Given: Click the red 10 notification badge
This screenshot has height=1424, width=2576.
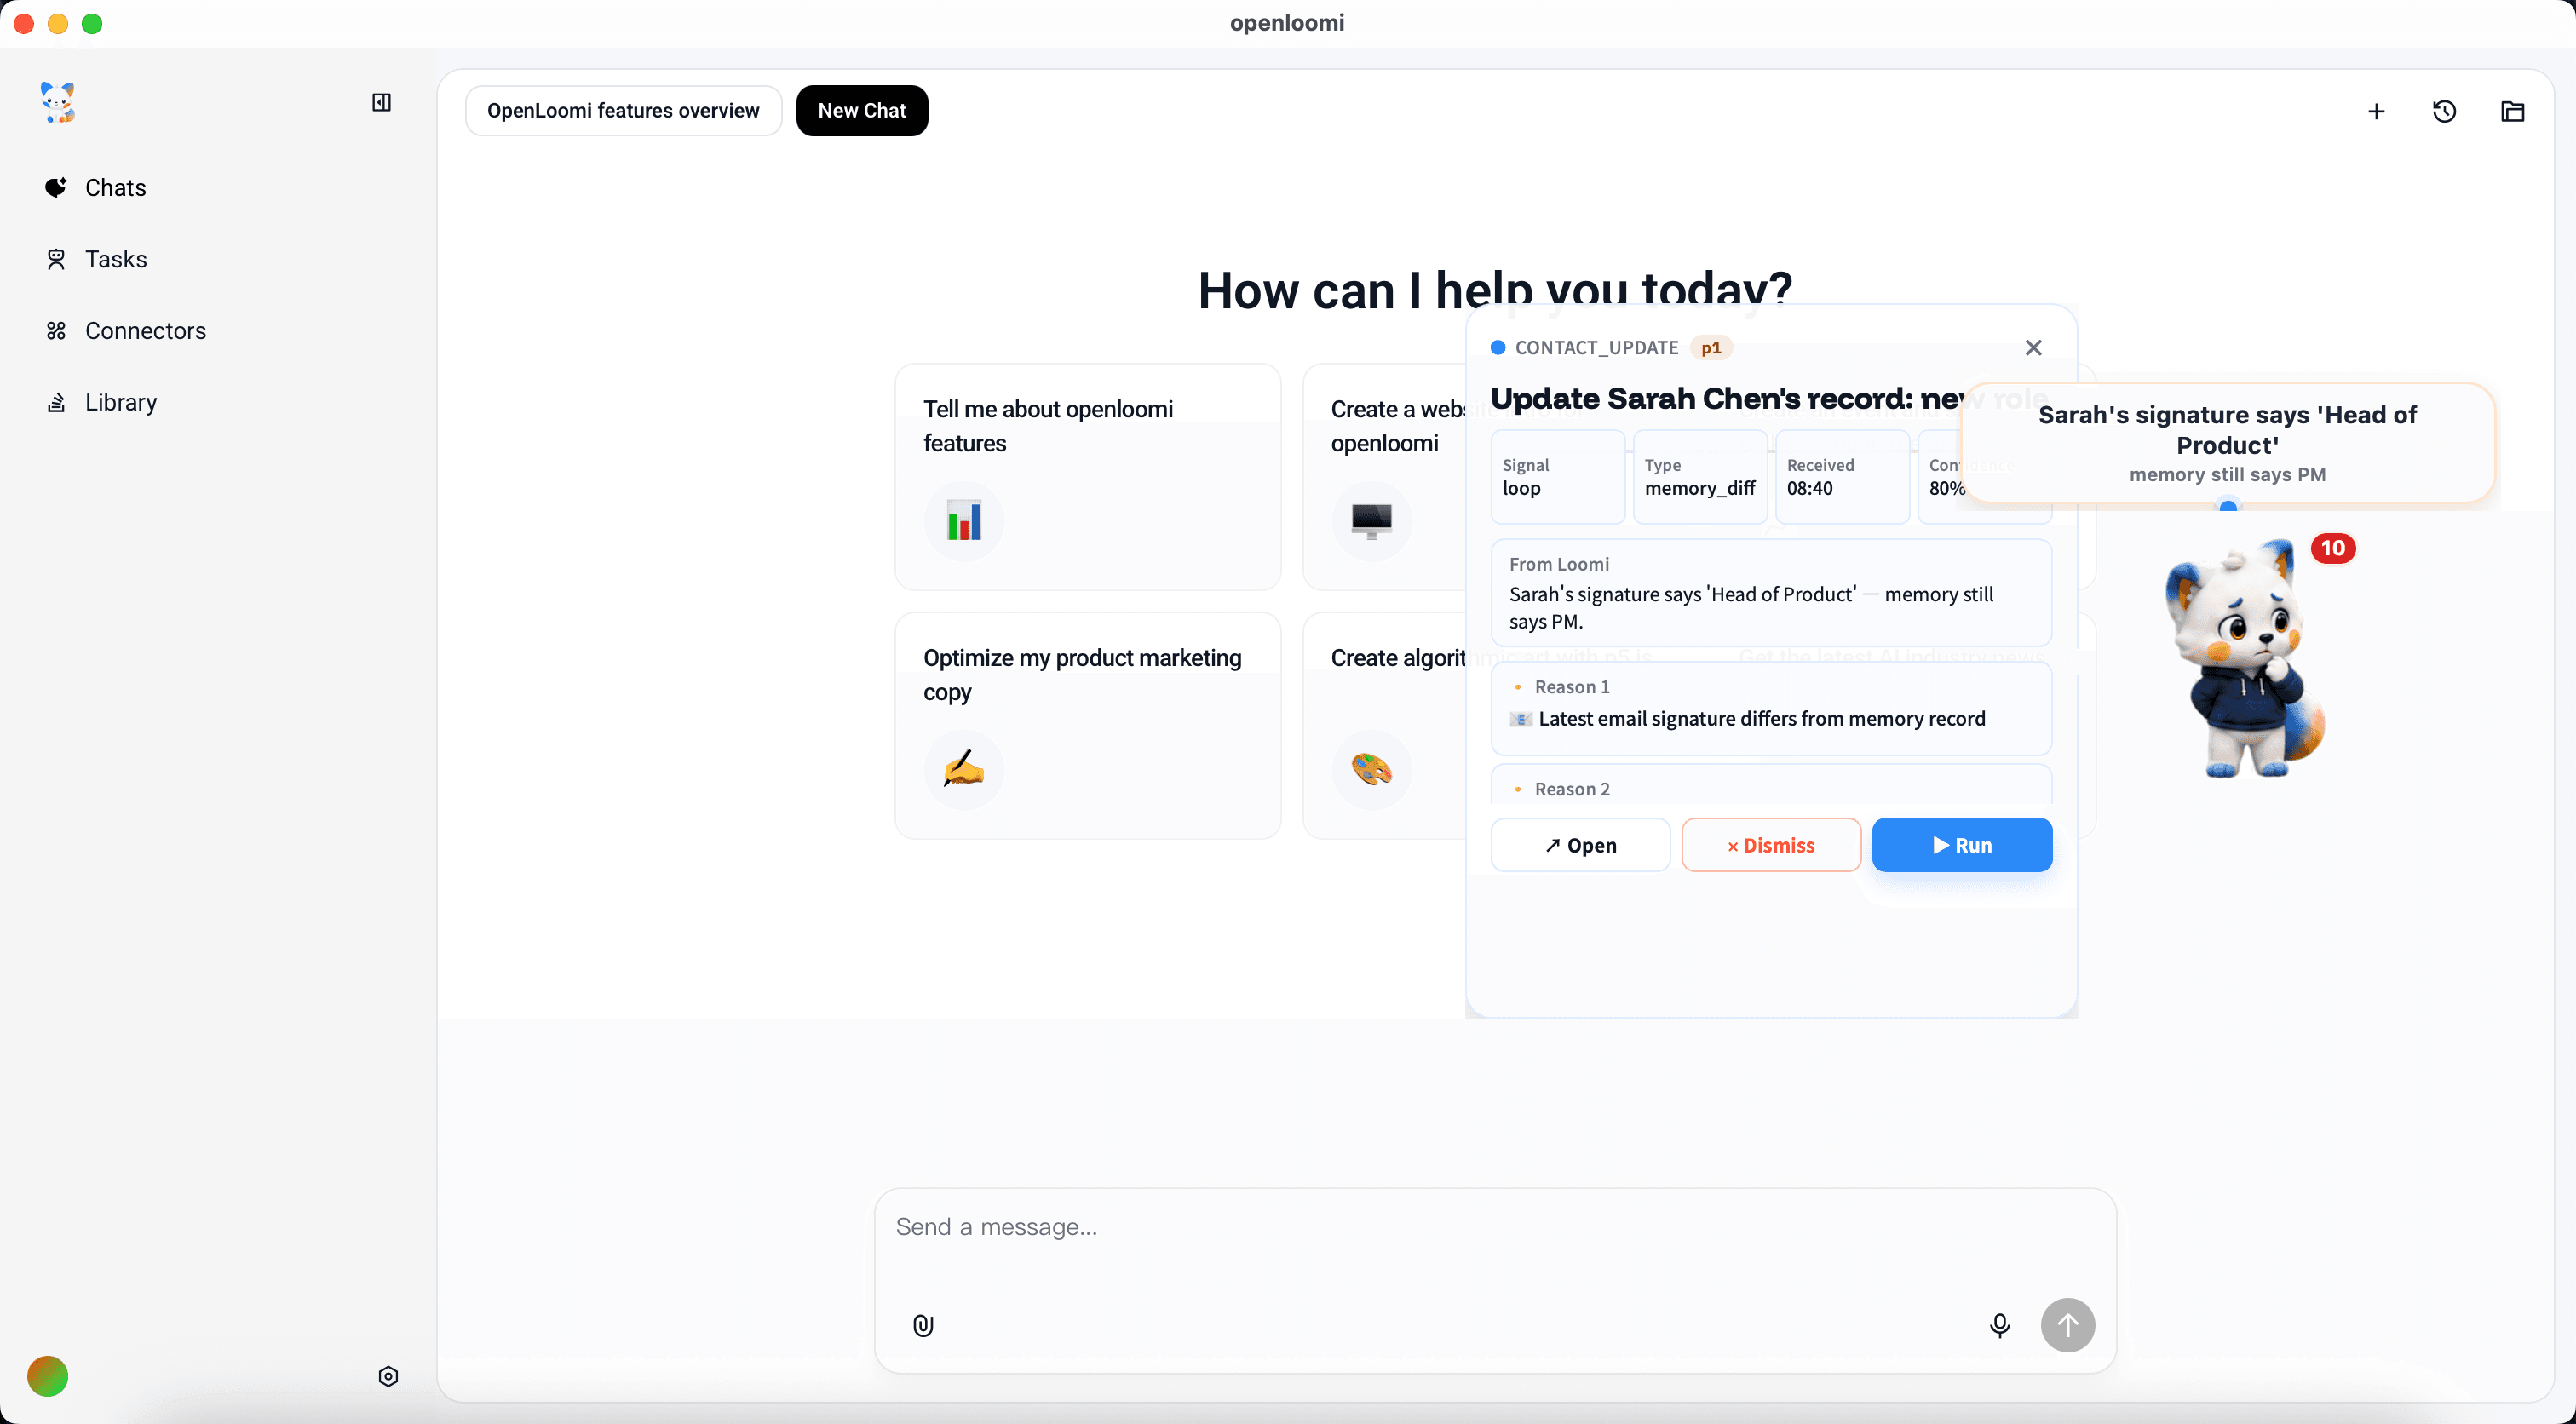Looking at the screenshot, I should point(2332,548).
